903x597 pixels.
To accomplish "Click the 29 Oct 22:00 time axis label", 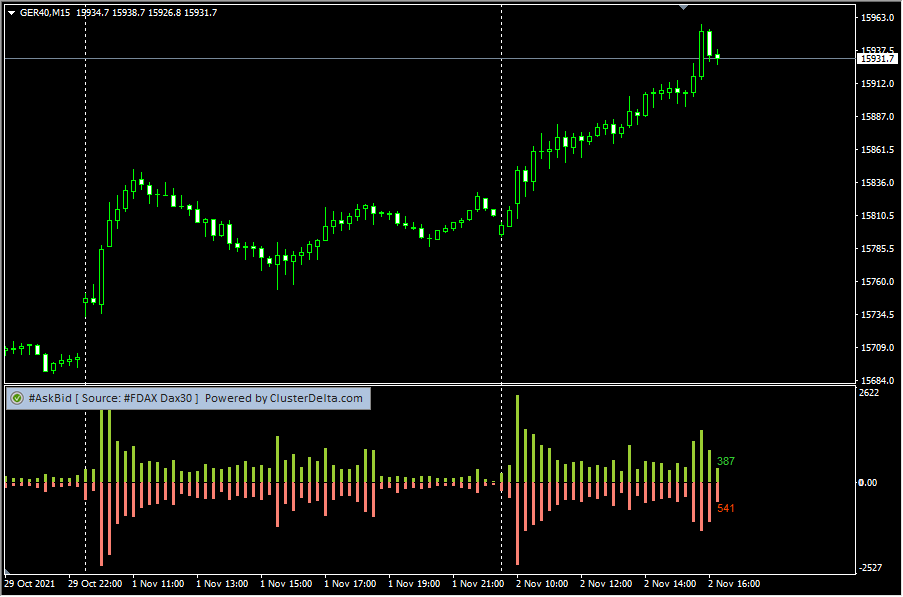I will [95, 583].
